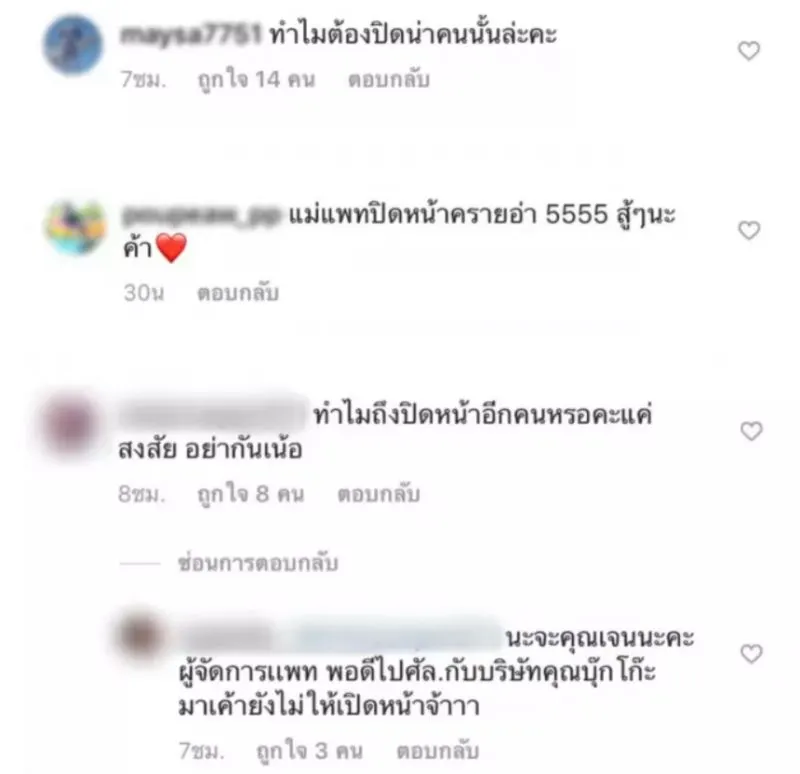Click ตอบกลับ under the nested reply with 3 likes
This screenshot has height=774, width=800.
coord(438,751)
